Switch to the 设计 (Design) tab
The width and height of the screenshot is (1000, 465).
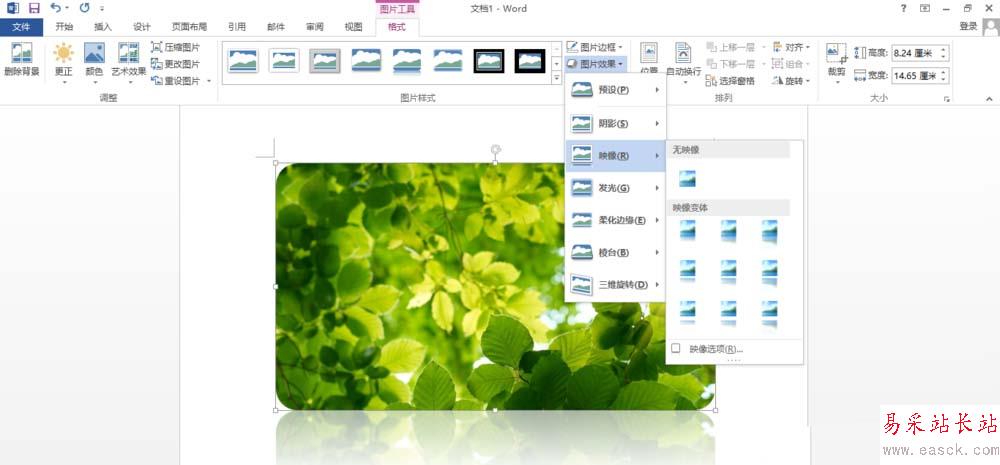click(x=142, y=27)
